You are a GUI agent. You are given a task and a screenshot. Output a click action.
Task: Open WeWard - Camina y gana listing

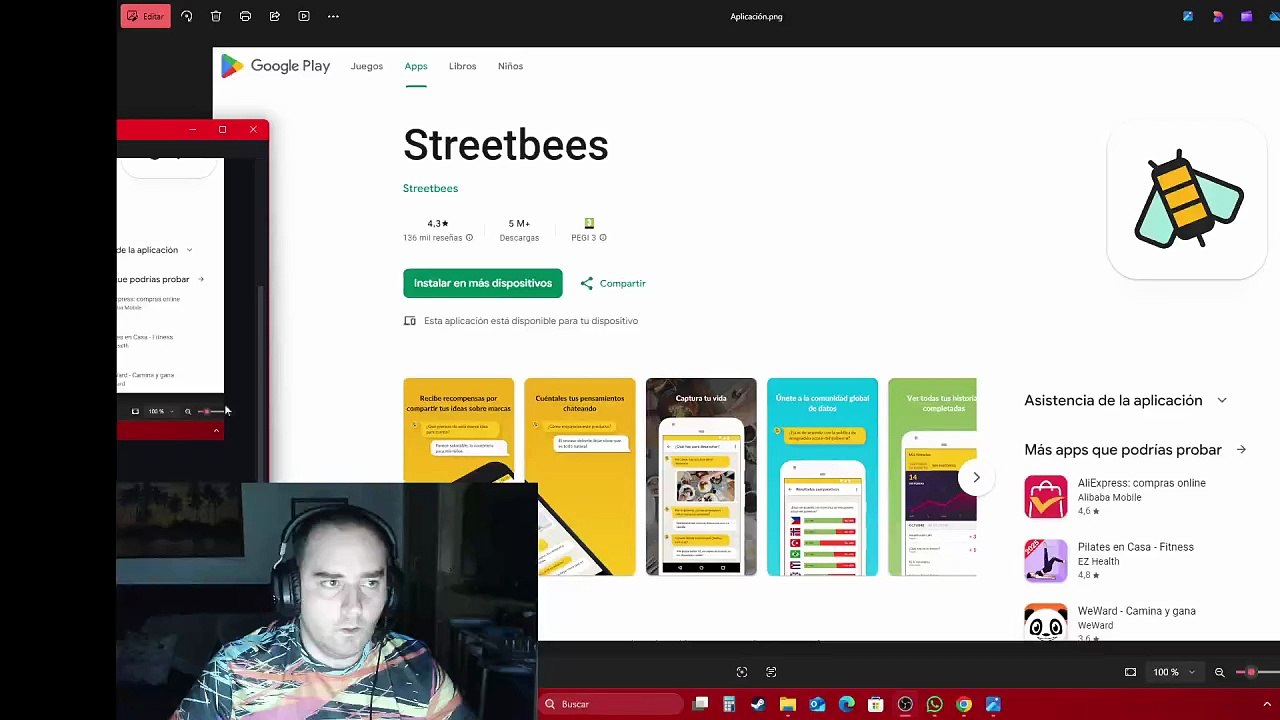tap(1136, 611)
